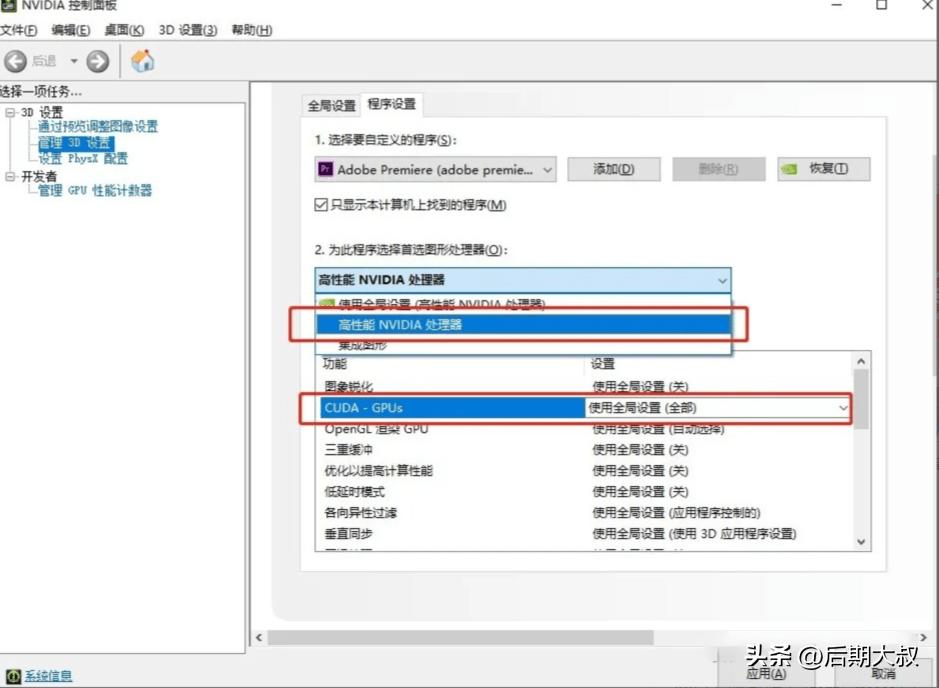The image size is (939, 688).
Task: Click the home icon in the toolbar
Action: pyautogui.click(x=141, y=60)
